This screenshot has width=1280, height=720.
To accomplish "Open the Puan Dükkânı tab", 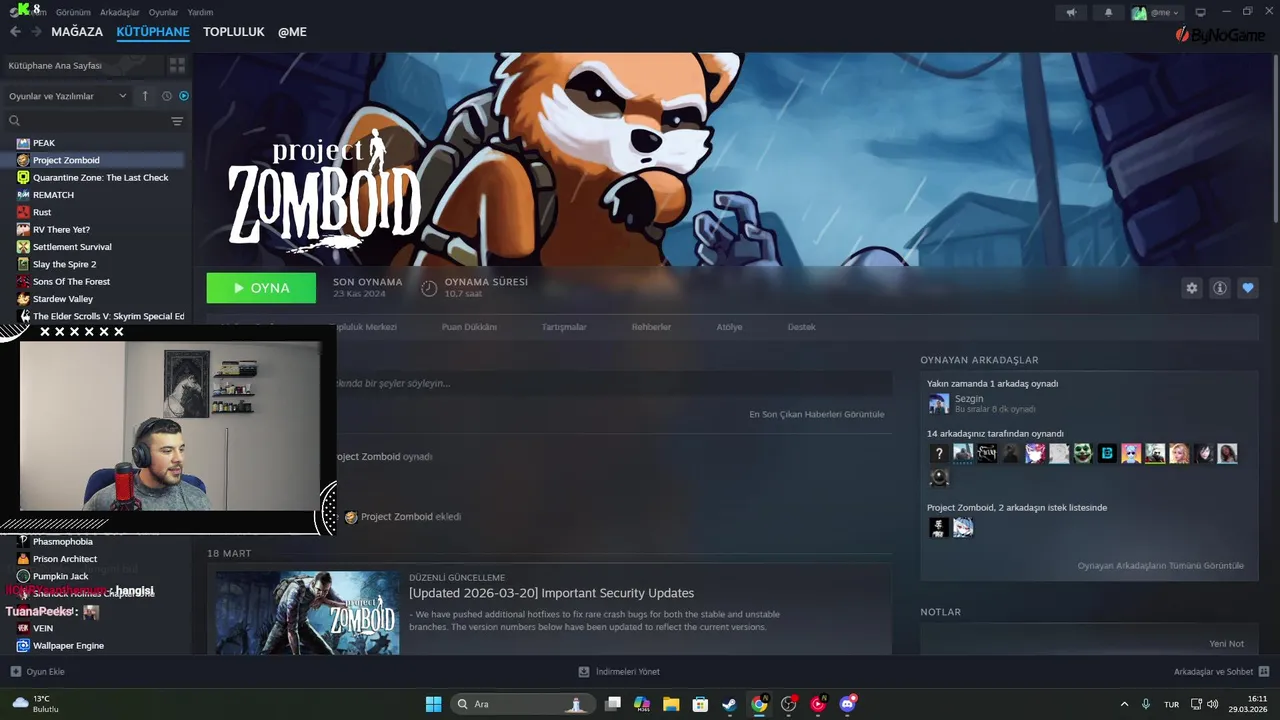I will pyautogui.click(x=469, y=327).
